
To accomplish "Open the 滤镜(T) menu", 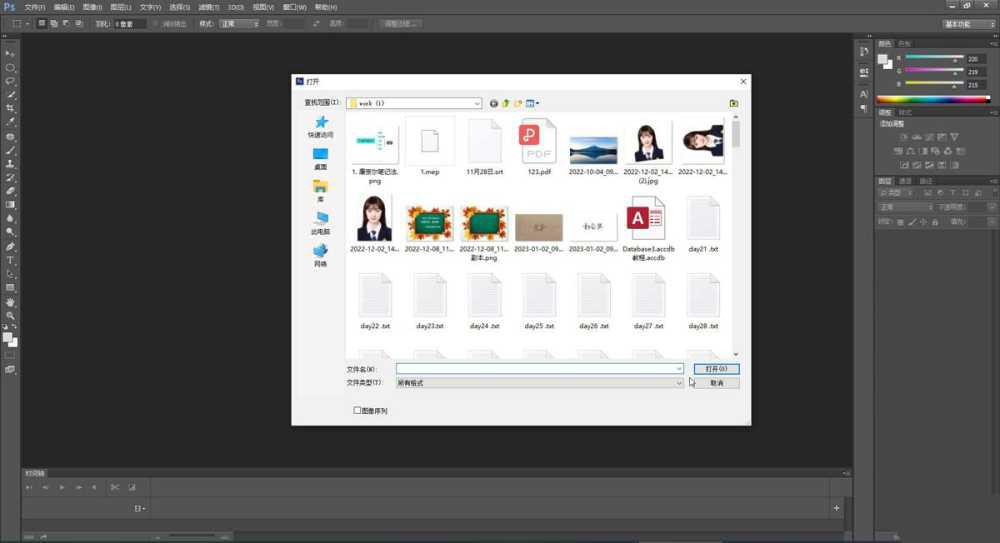I will point(207,7).
